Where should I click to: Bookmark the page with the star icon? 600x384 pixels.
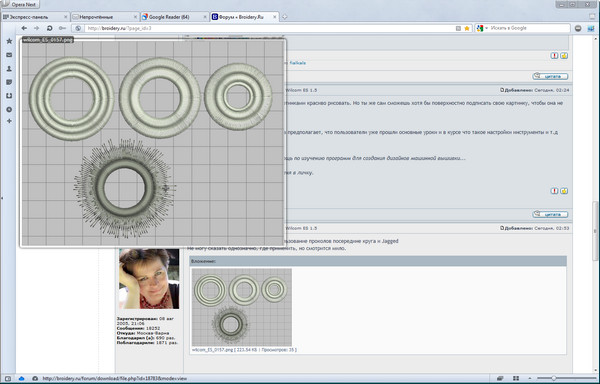[466, 28]
